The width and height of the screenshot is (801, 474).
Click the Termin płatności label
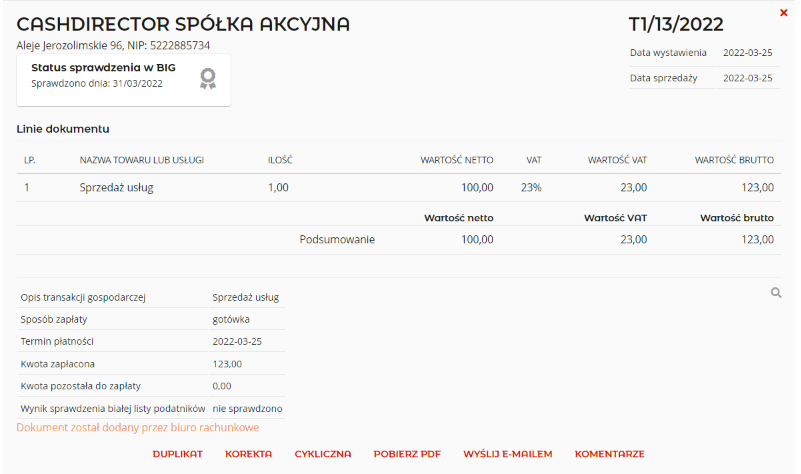[x=57, y=341]
